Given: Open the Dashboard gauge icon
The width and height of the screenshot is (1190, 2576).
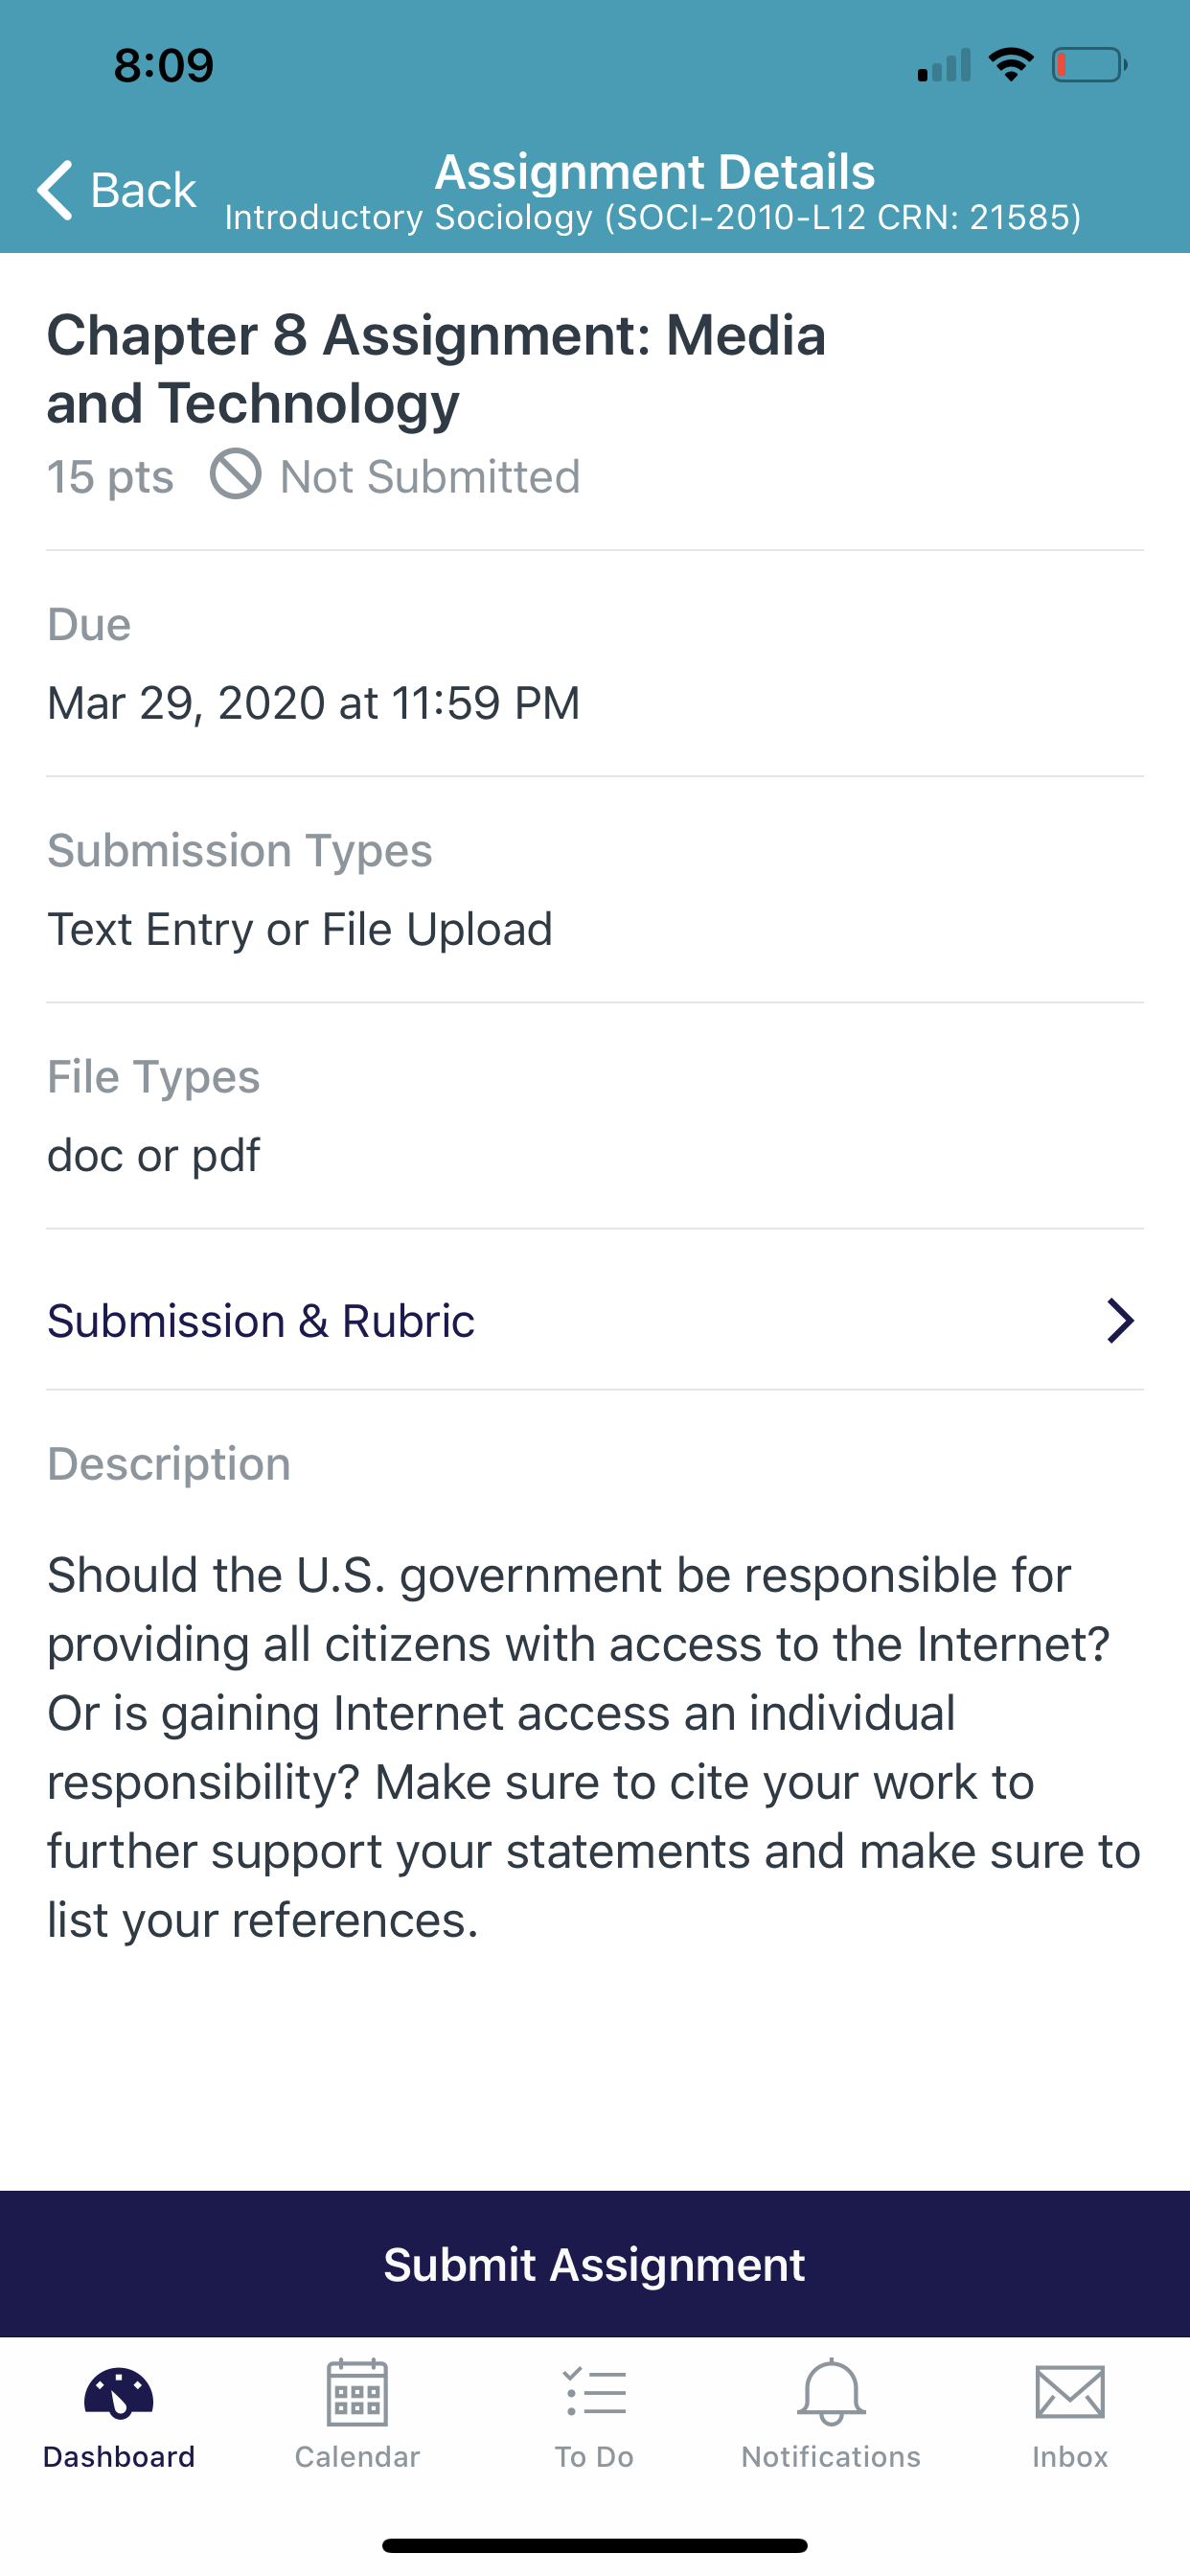Looking at the screenshot, I should (x=119, y=2393).
